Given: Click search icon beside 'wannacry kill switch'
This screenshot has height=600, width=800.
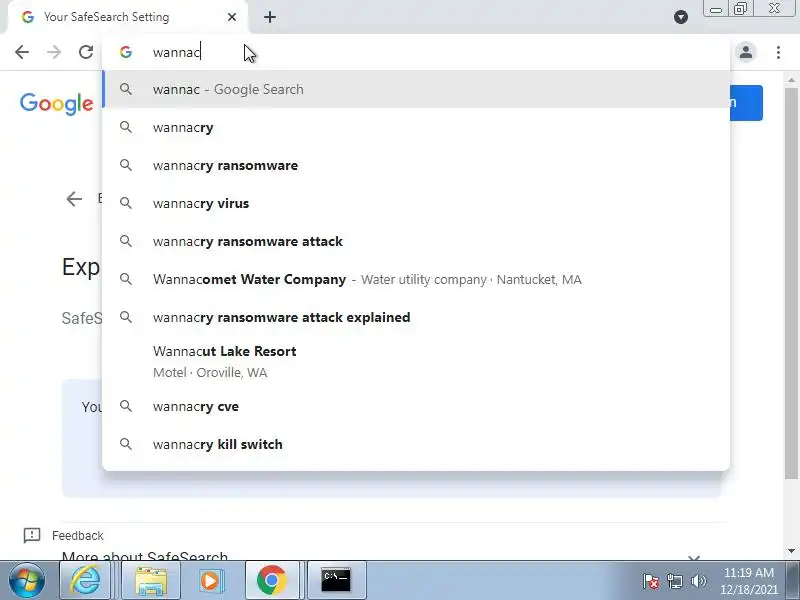Looking at the screenshot, I should pyautogui.click(x=126, y=444).
